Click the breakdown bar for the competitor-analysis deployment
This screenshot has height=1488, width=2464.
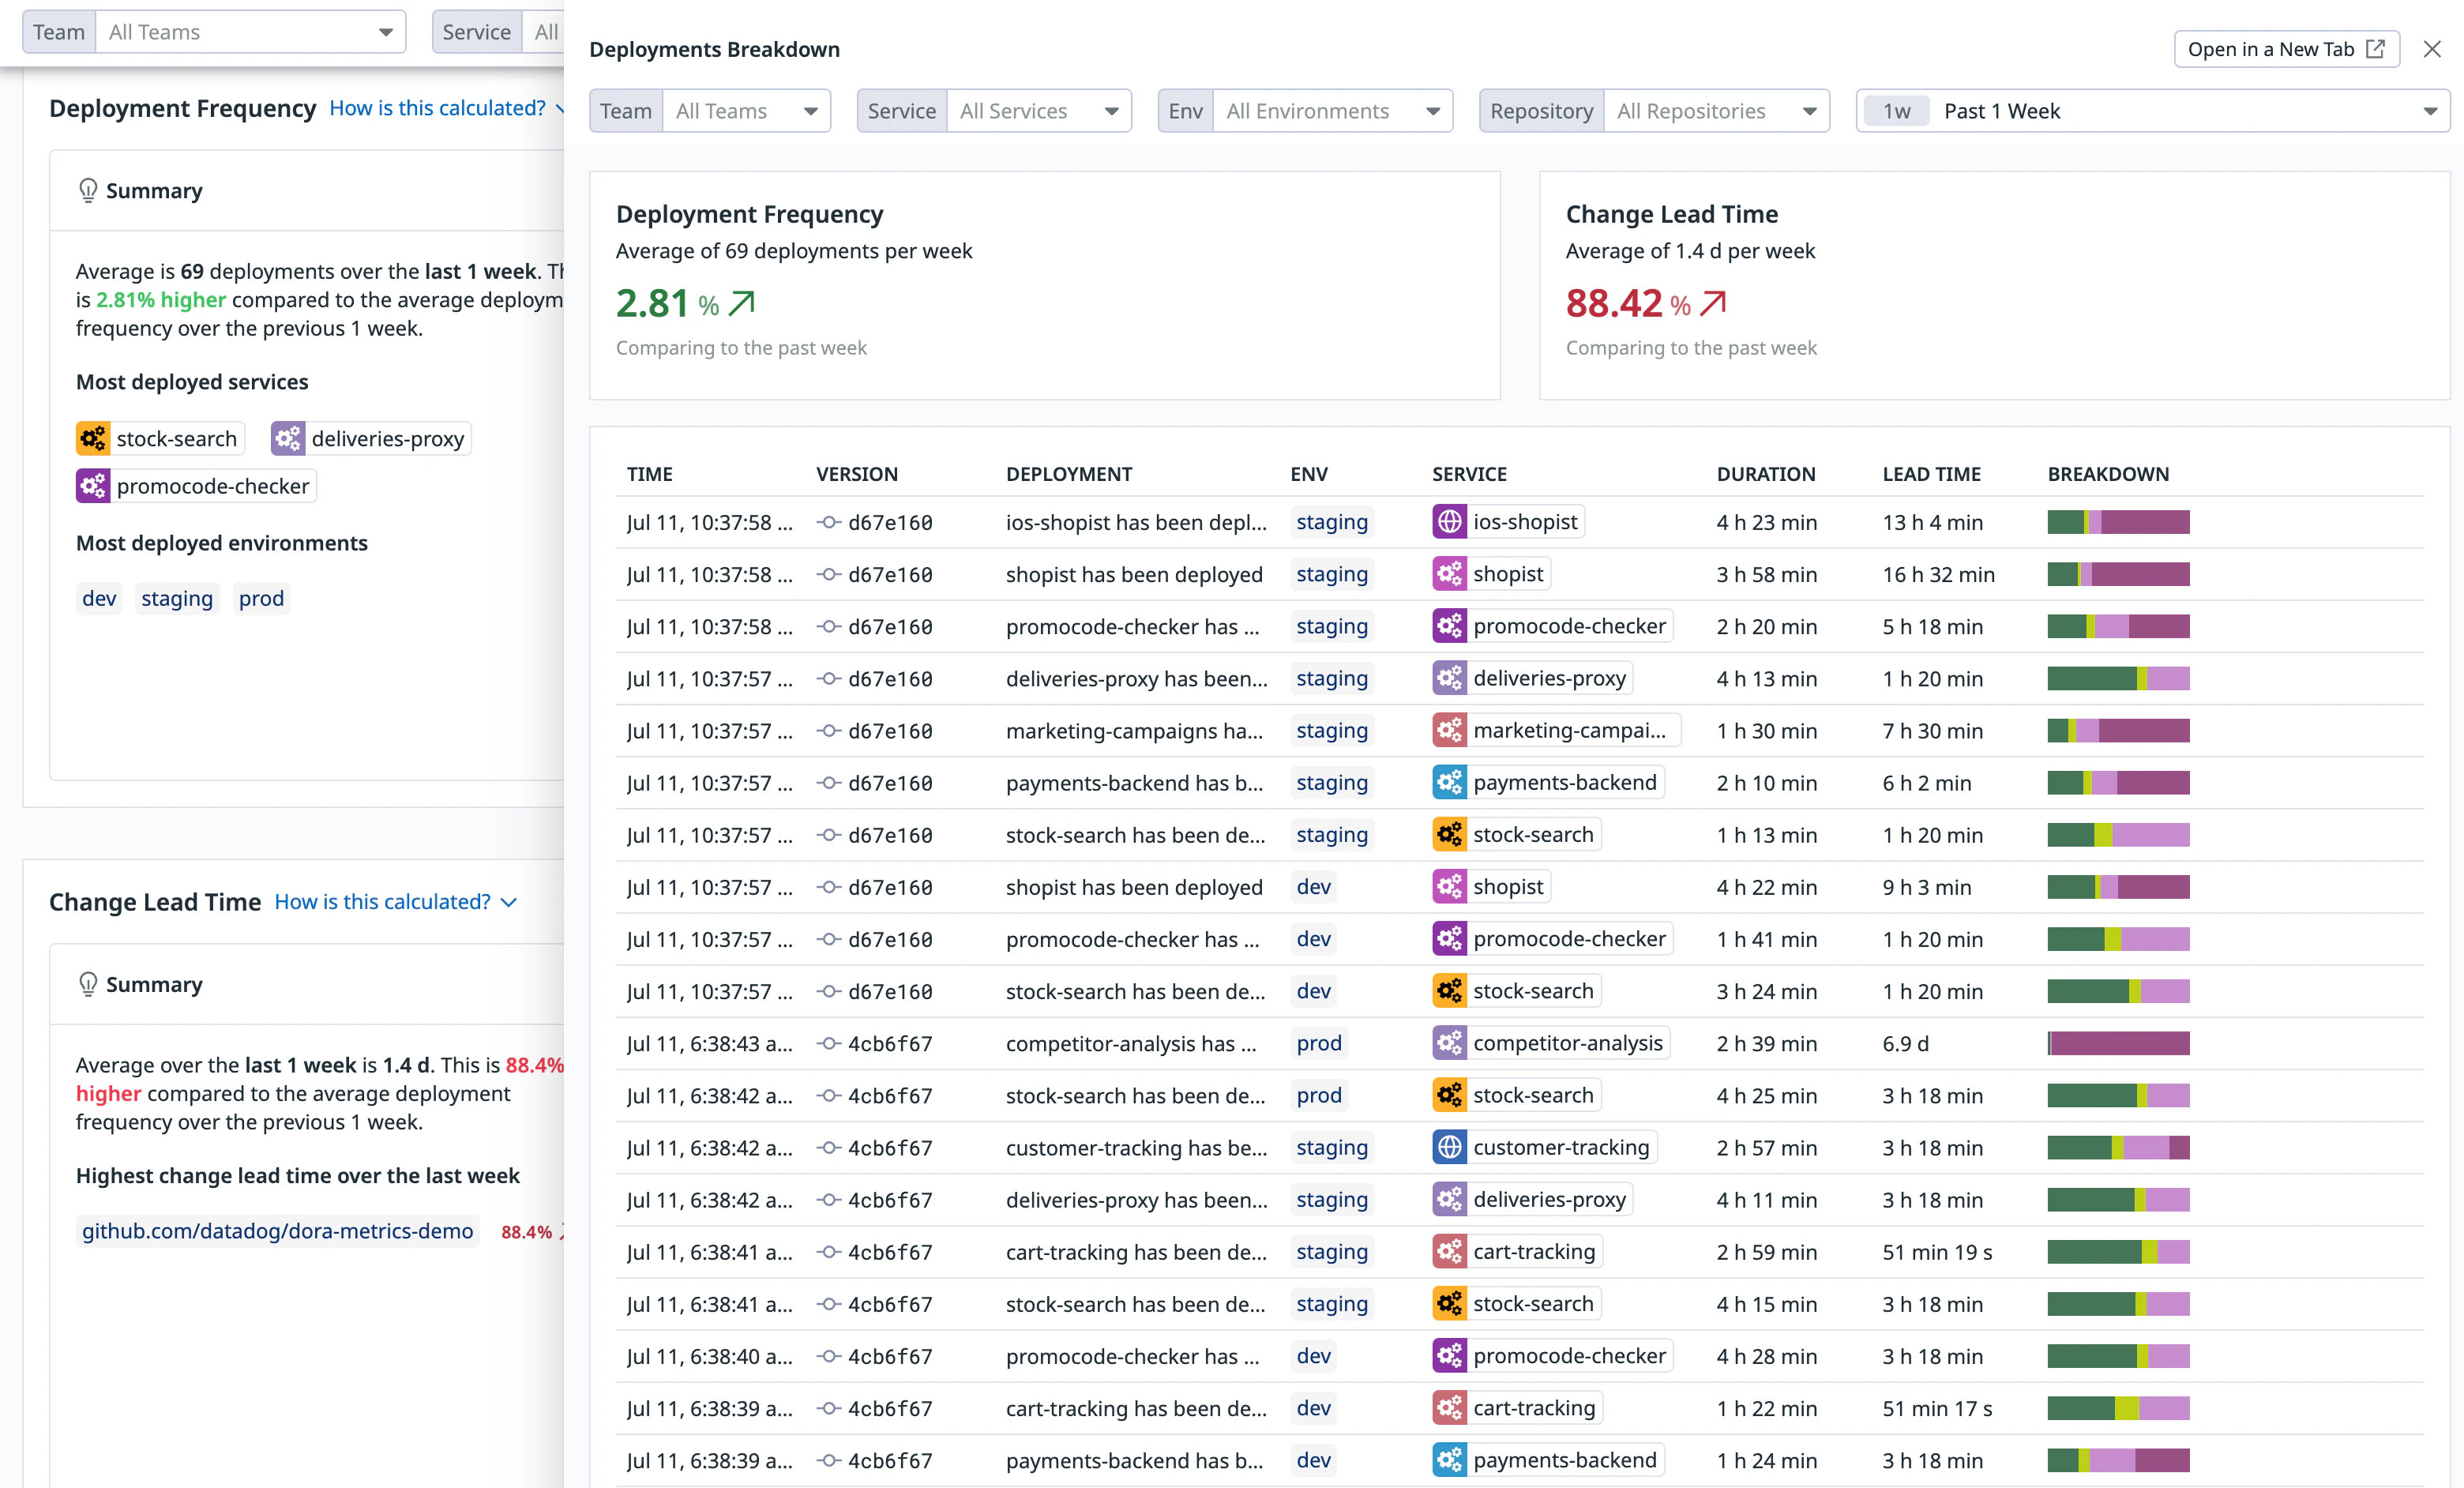2118,1043
